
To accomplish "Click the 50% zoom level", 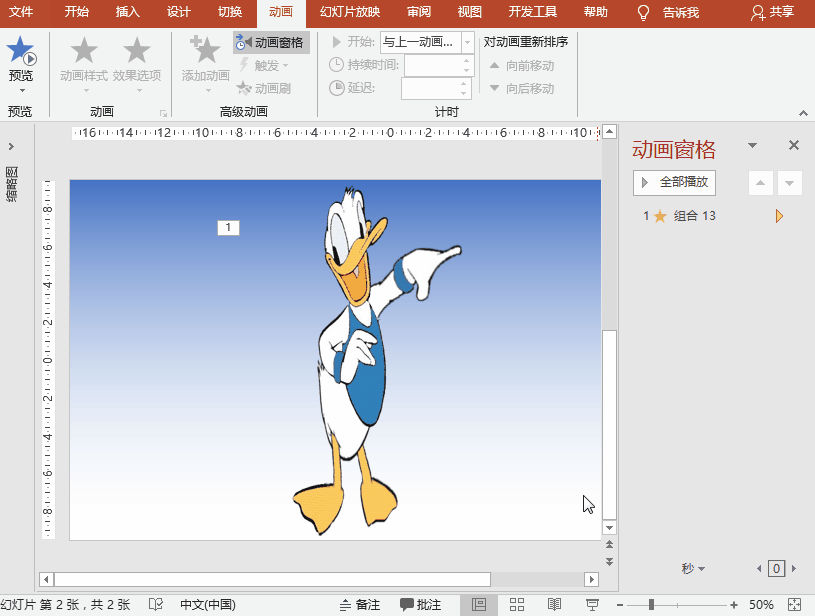I will pos(761,605).
